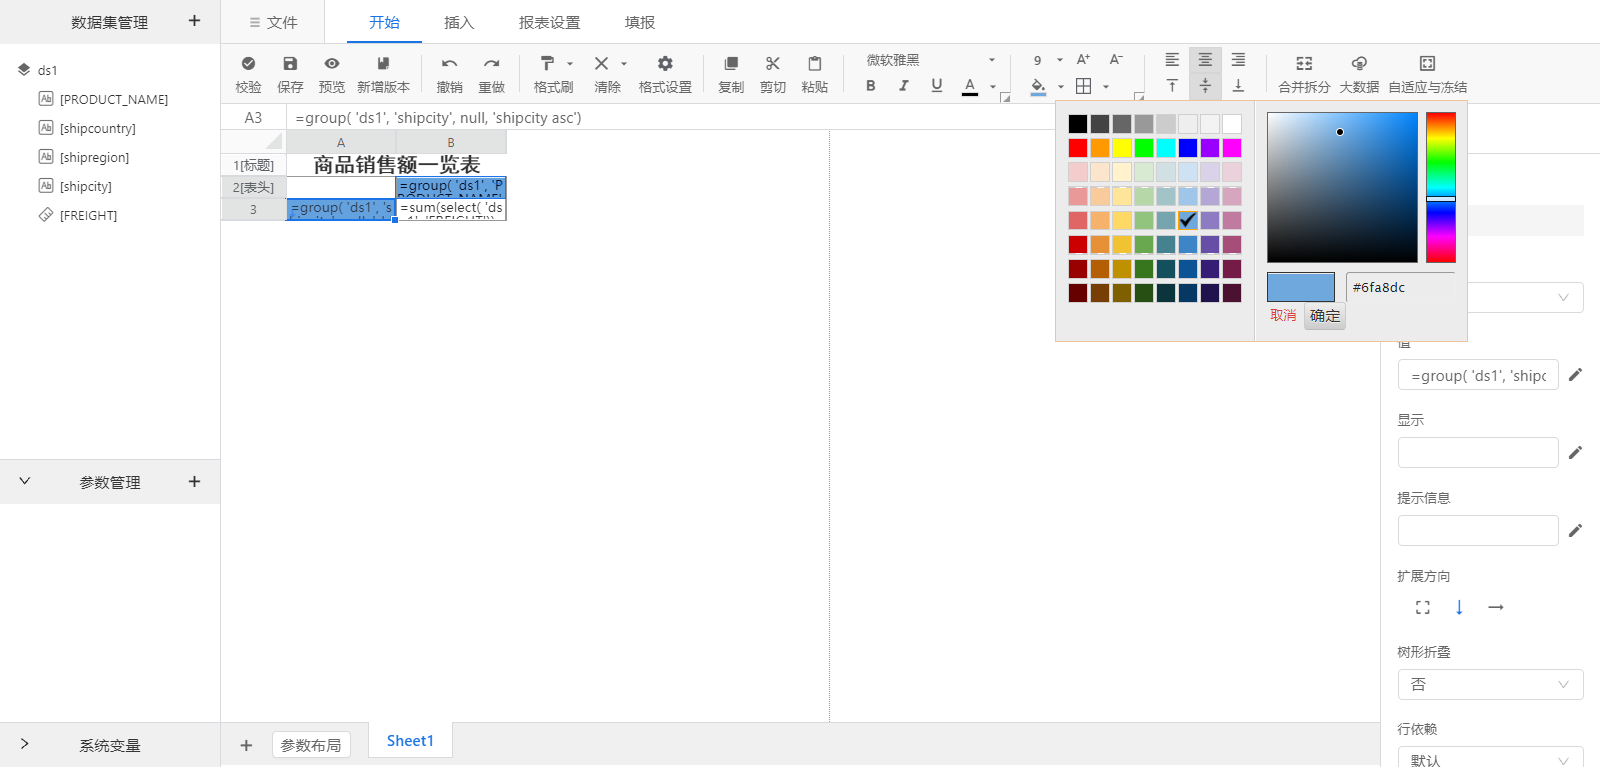The width and height of the screenshot is (1600, 767).
Task: Save the report with 保存 icon
Action: click(x=290, y=64)
